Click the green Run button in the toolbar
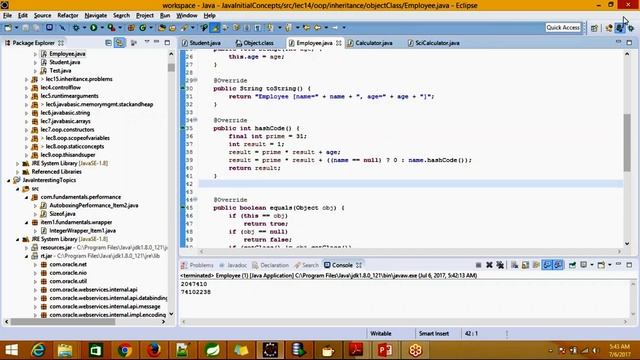This screenshot has height=360, width=640. click(x=93, y=27)
